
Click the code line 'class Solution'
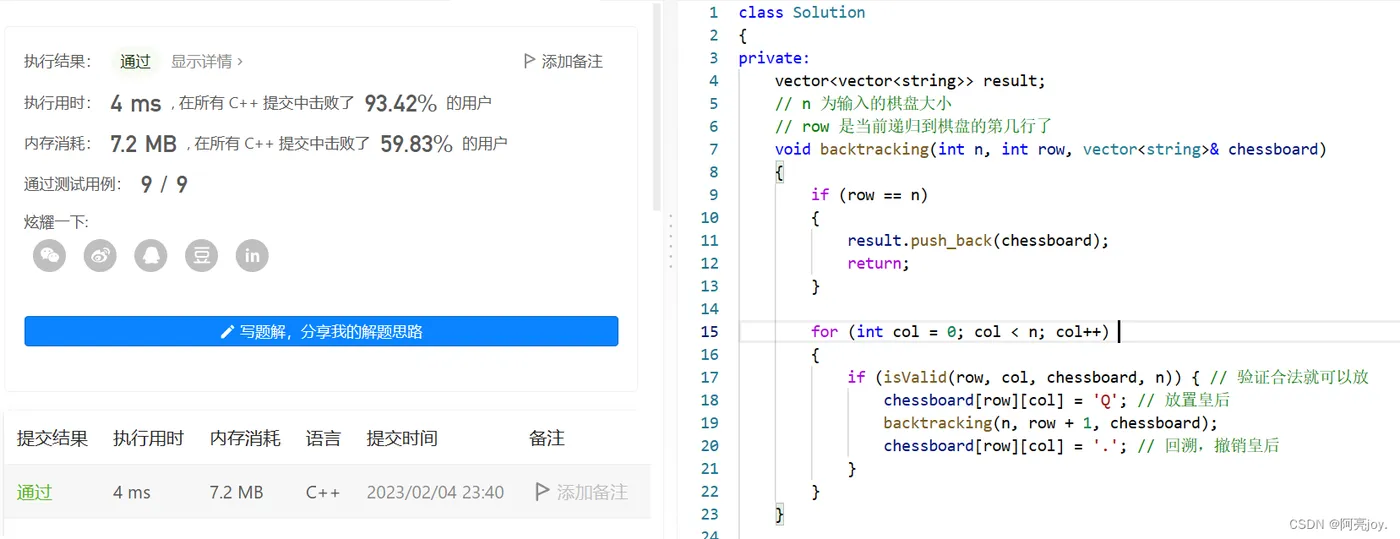pyautogui.click(x=802, y=12)
